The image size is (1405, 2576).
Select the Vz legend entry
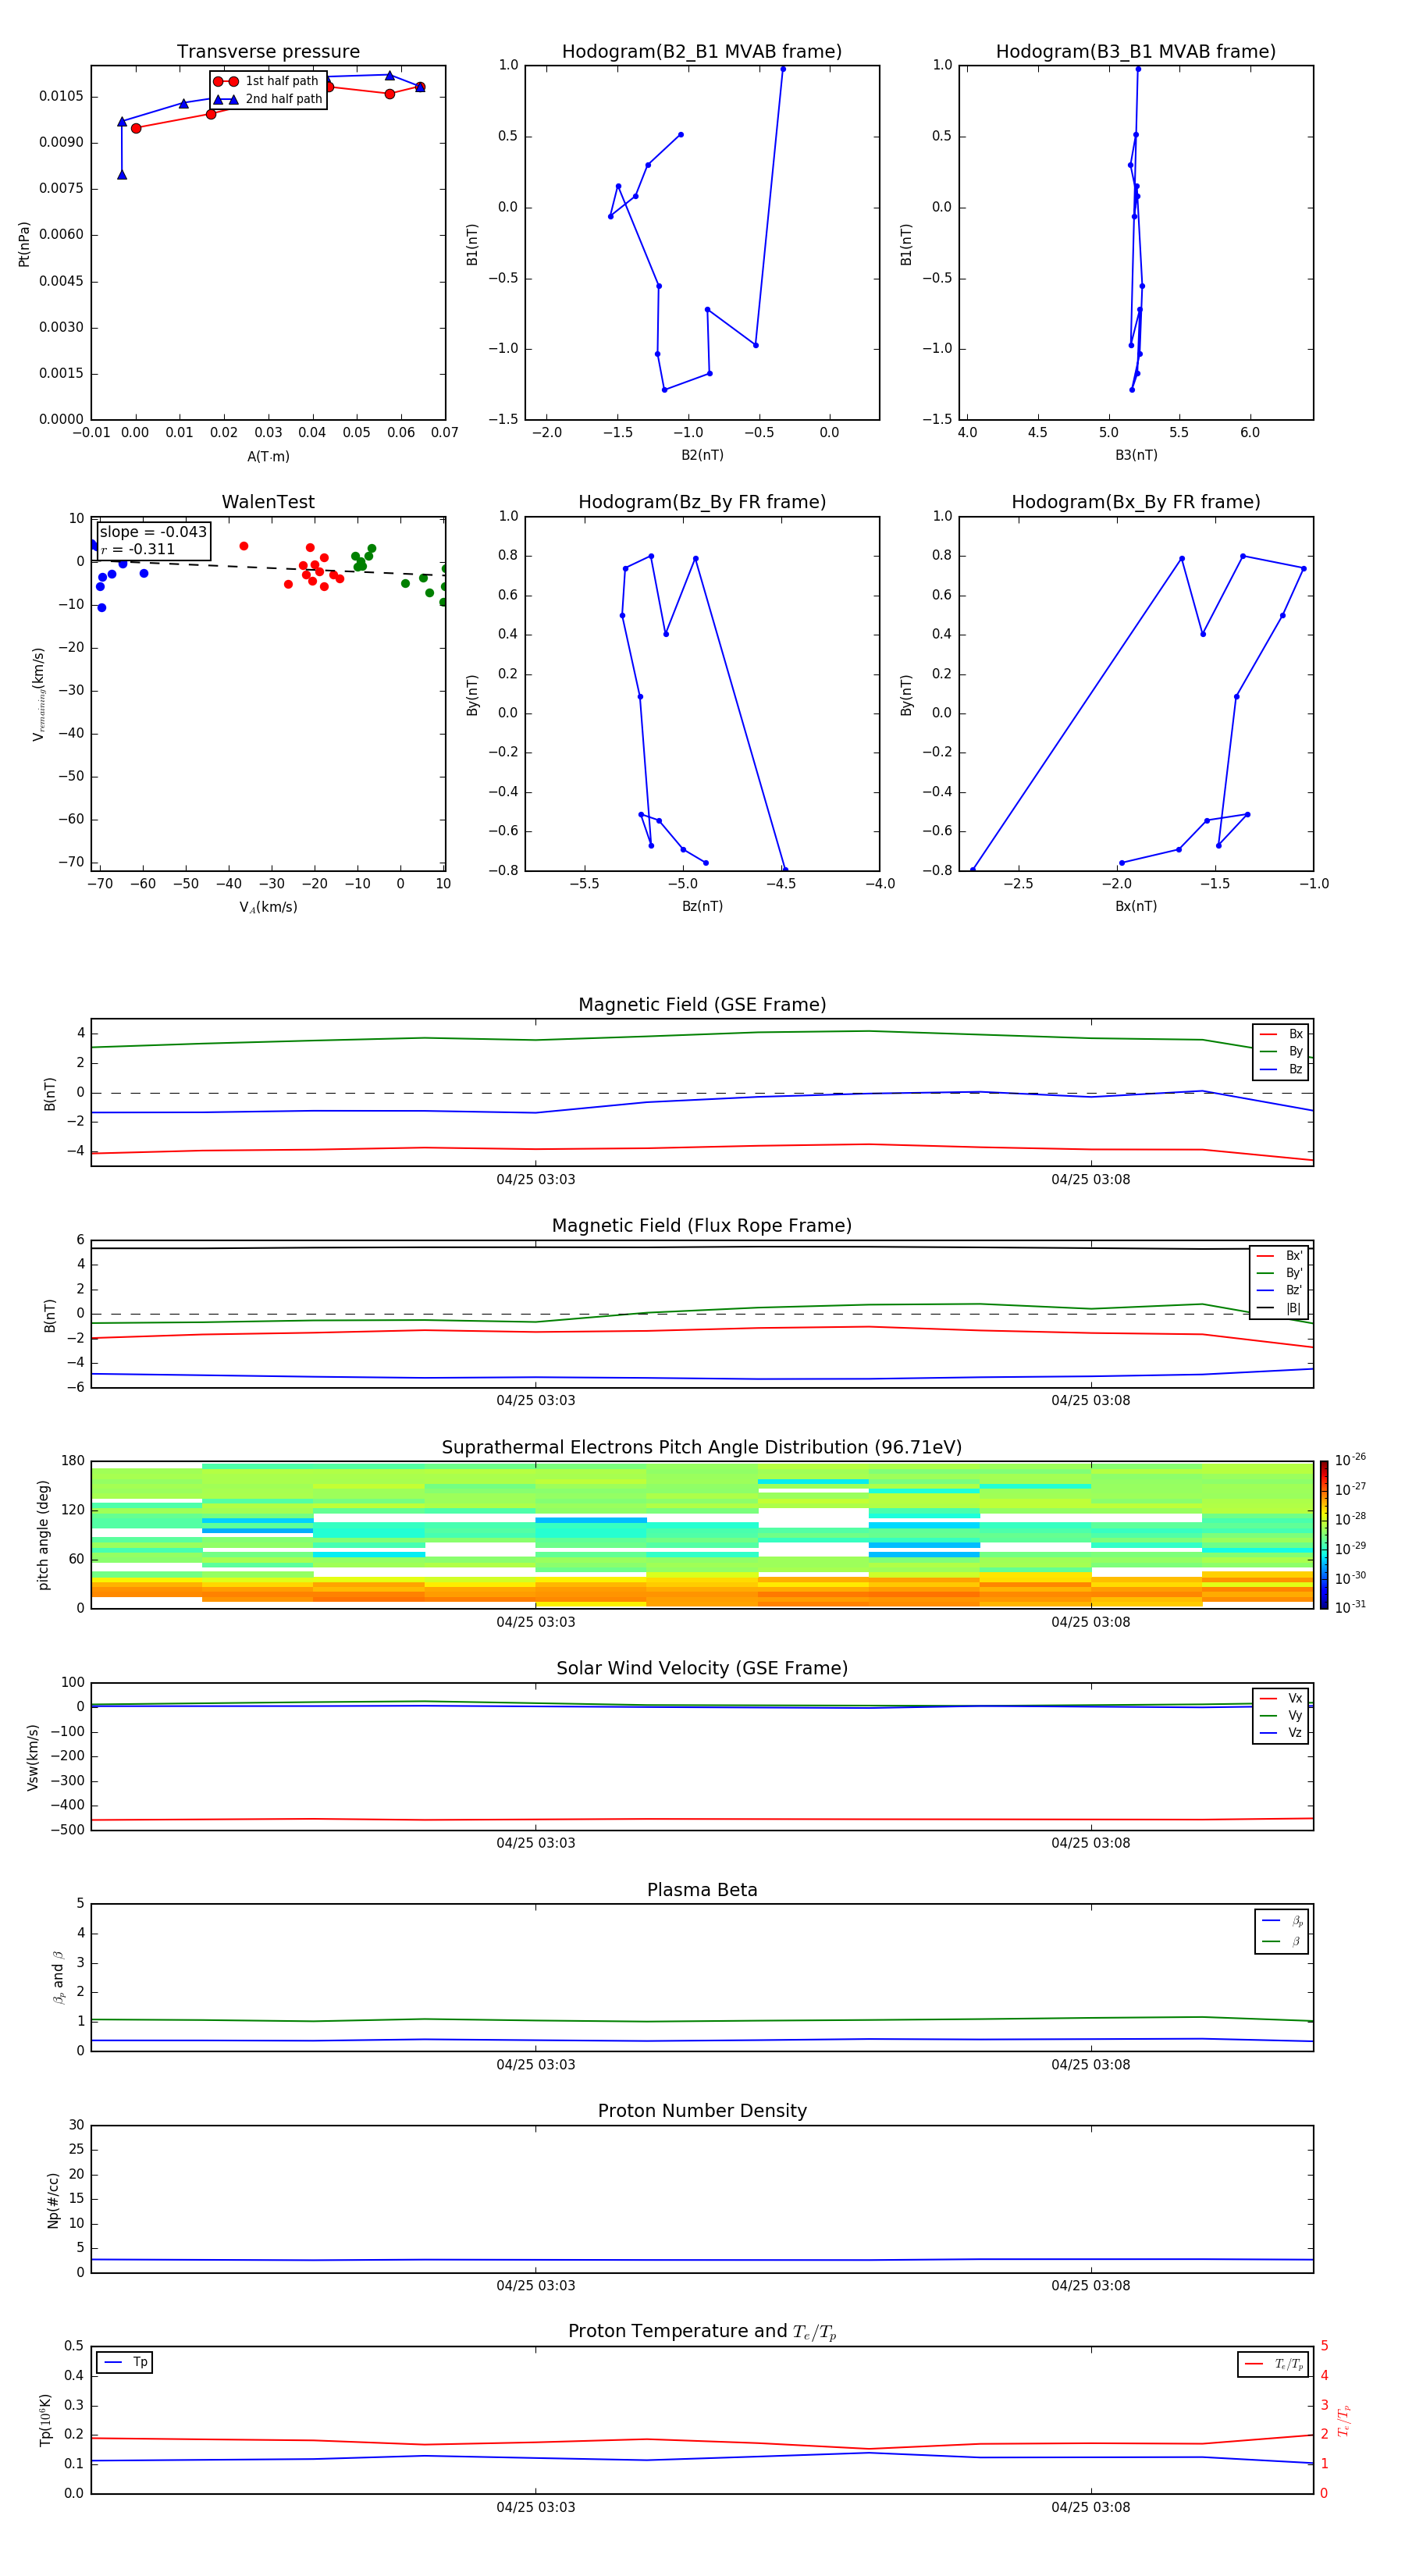(1281, 1733)
